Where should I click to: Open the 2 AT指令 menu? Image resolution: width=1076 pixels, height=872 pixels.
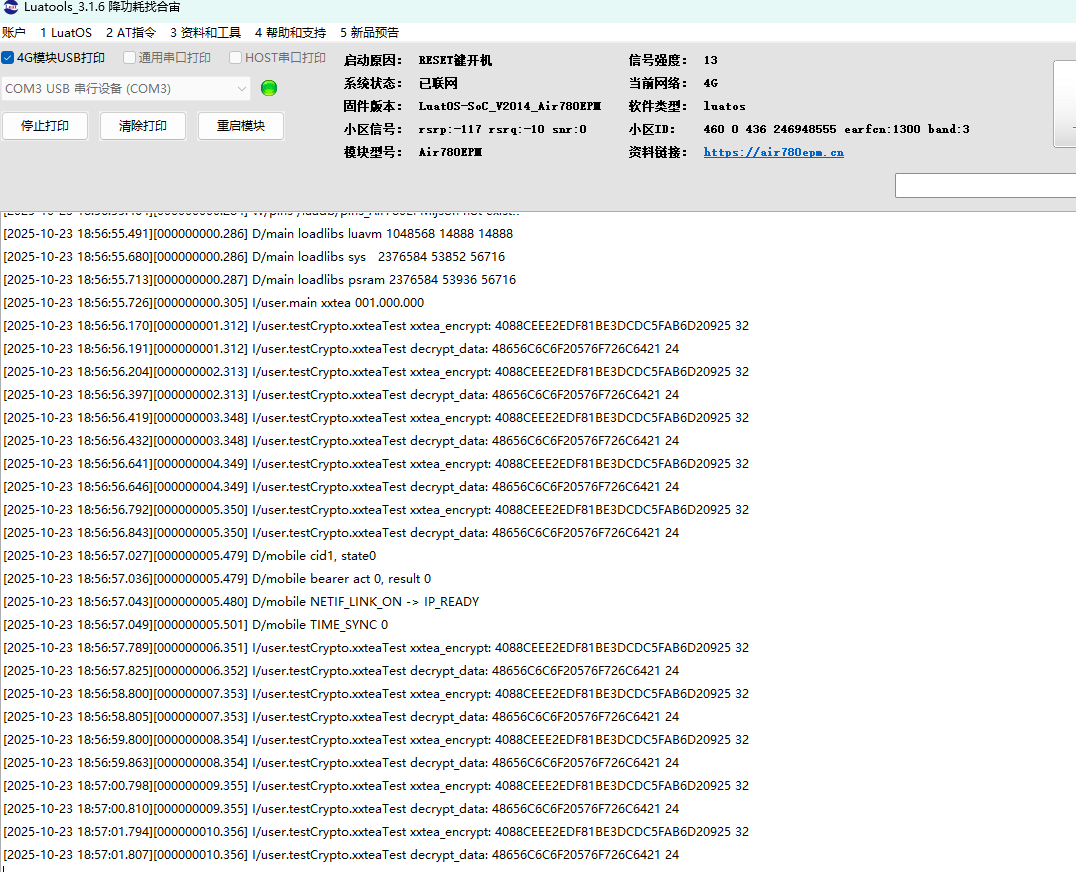pyautogui.click(x=130, y=33)
